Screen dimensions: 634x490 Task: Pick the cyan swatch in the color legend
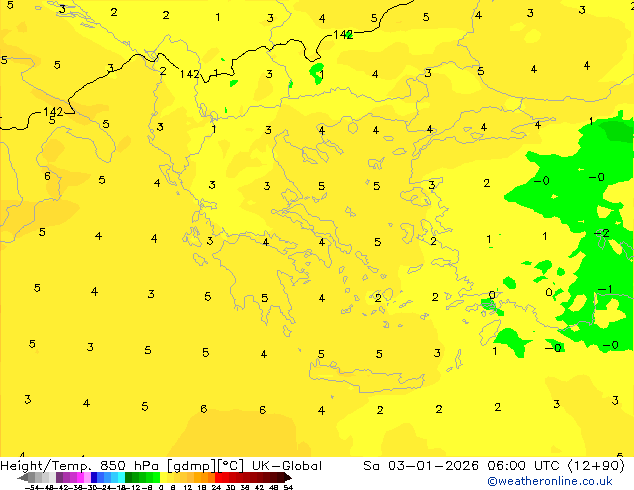coord(121,478)
